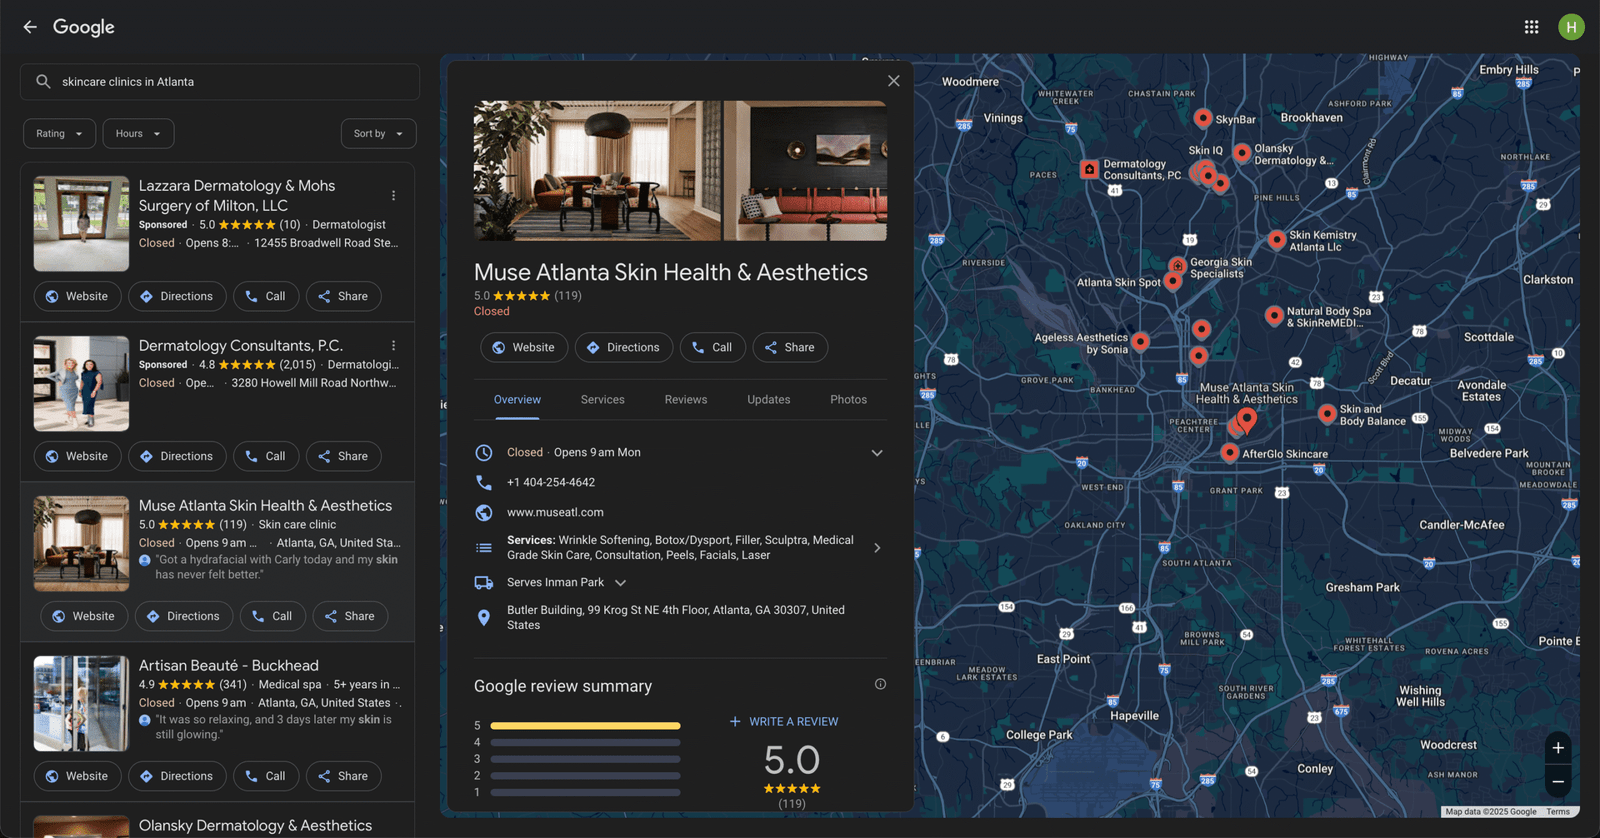Go back using the arrow beside Google logo

[30, 27]
